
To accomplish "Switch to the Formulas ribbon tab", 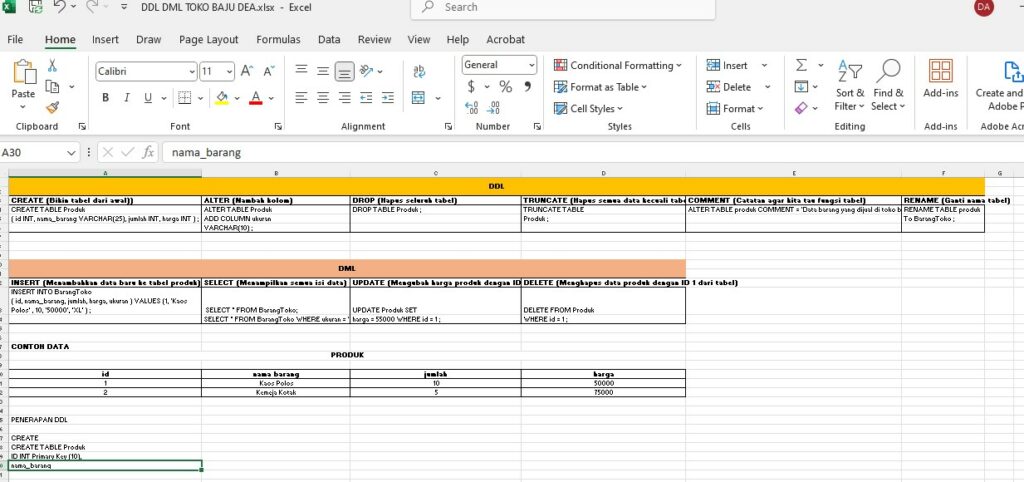I will point(278,40).
